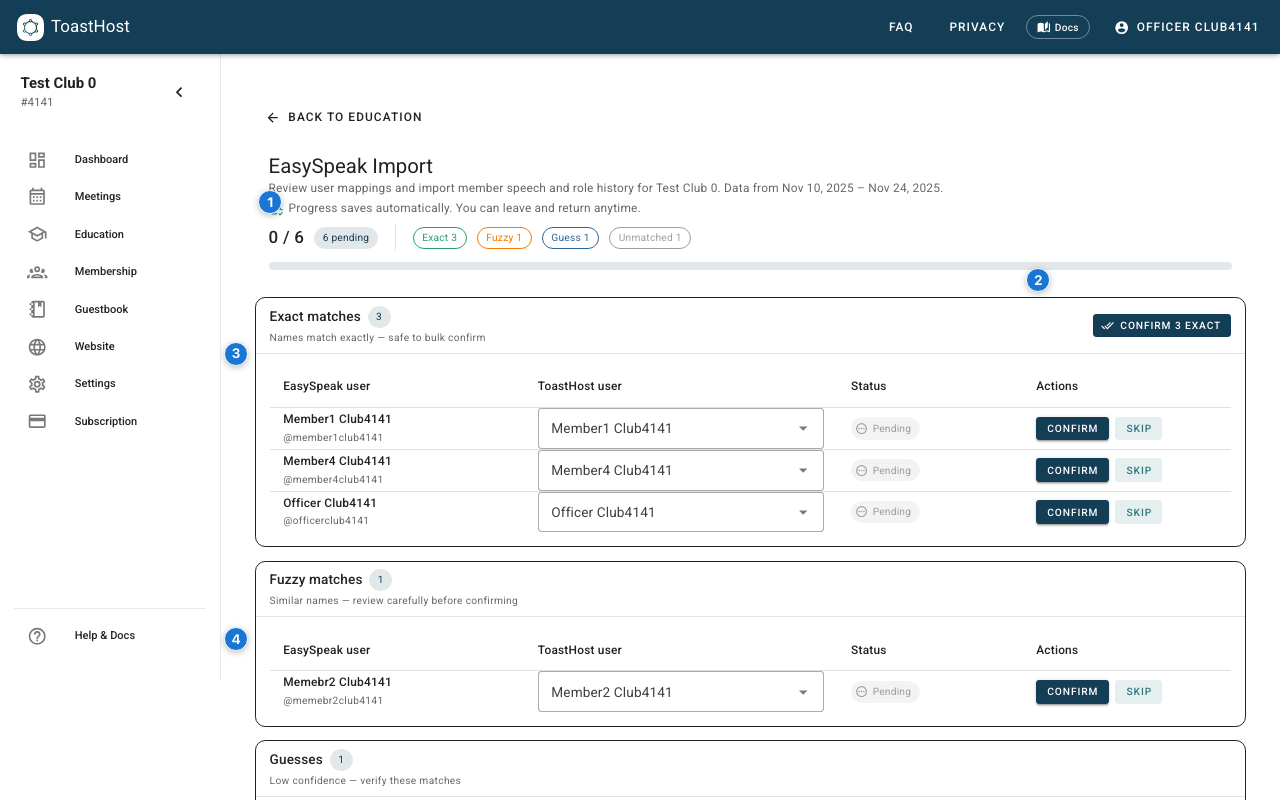
Task: Toggle the Fuzzy 1 filter chip
Action: tap(504, 237)
